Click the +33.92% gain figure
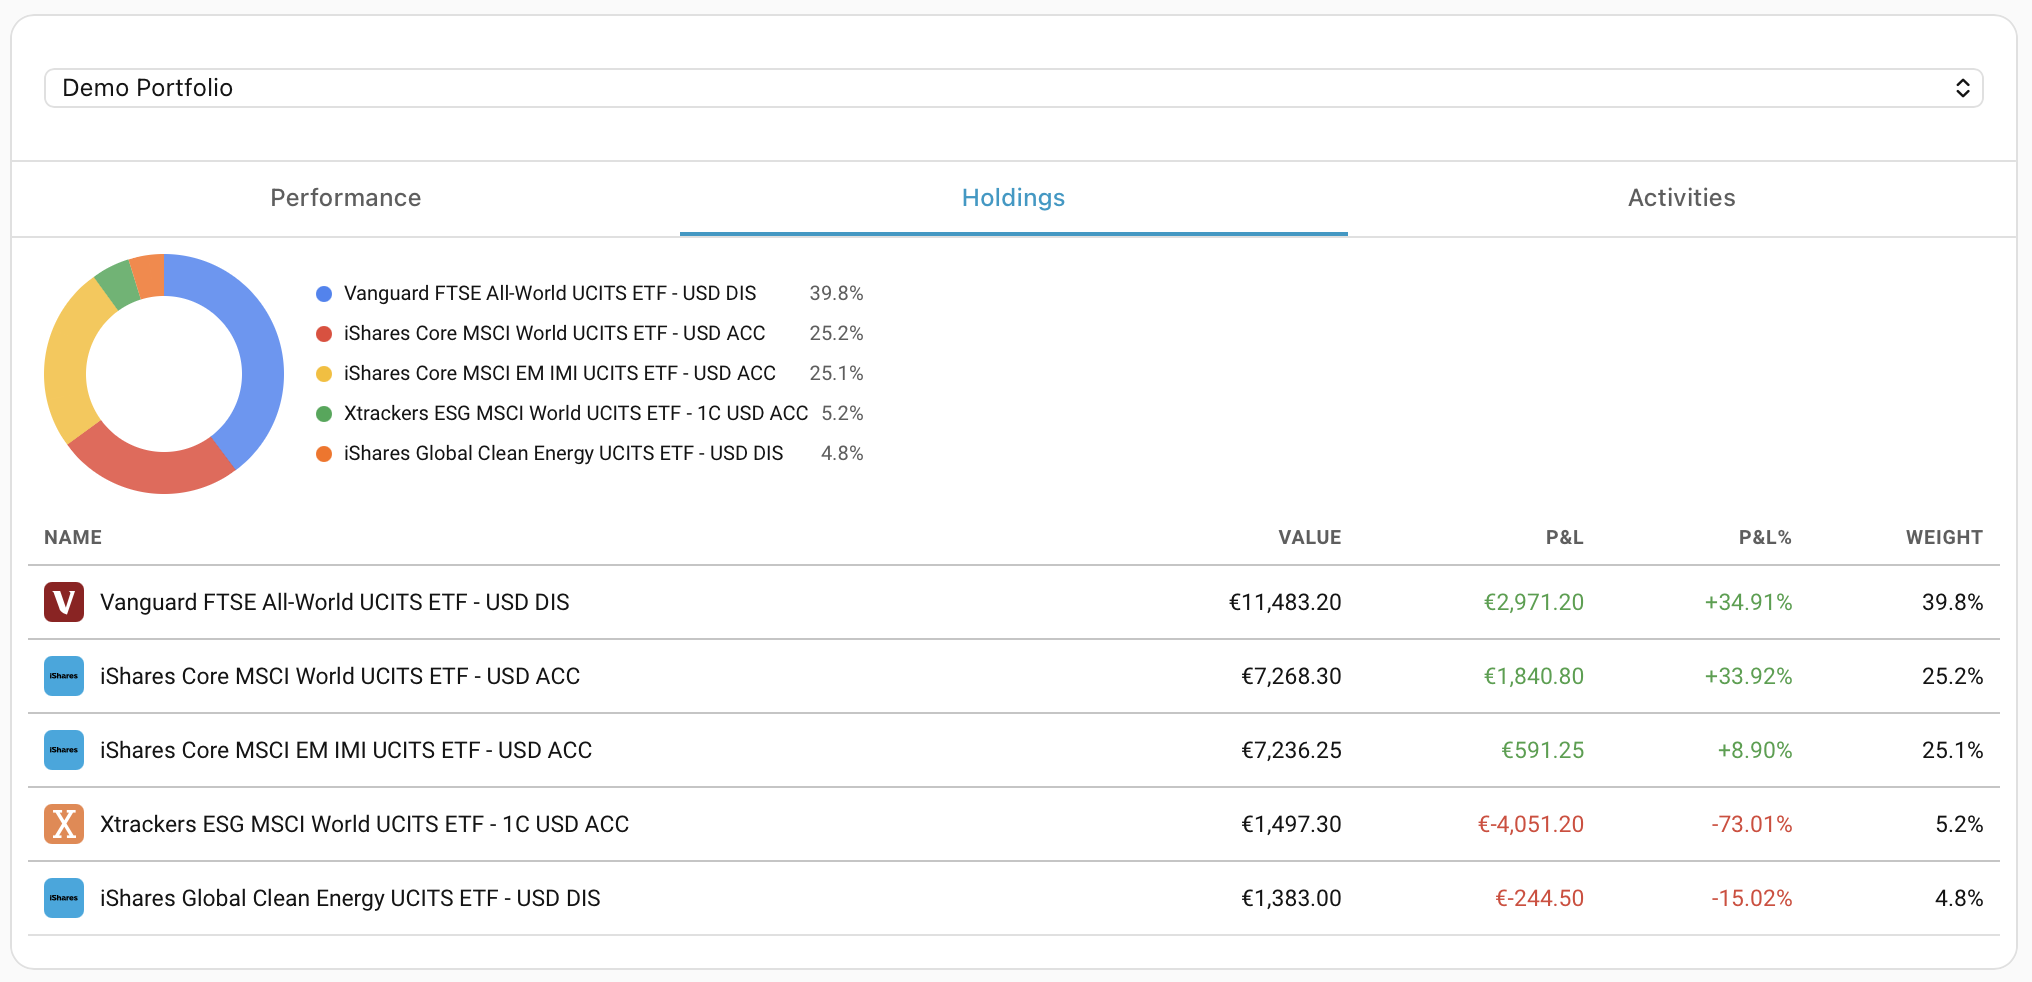Screen dimensions: 2032x982 (1748, 676)
